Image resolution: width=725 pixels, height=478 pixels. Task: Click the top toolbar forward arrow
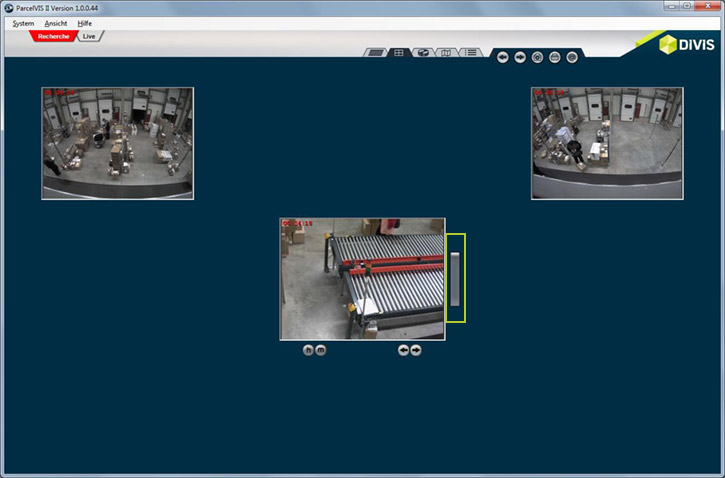click(520, 57)
